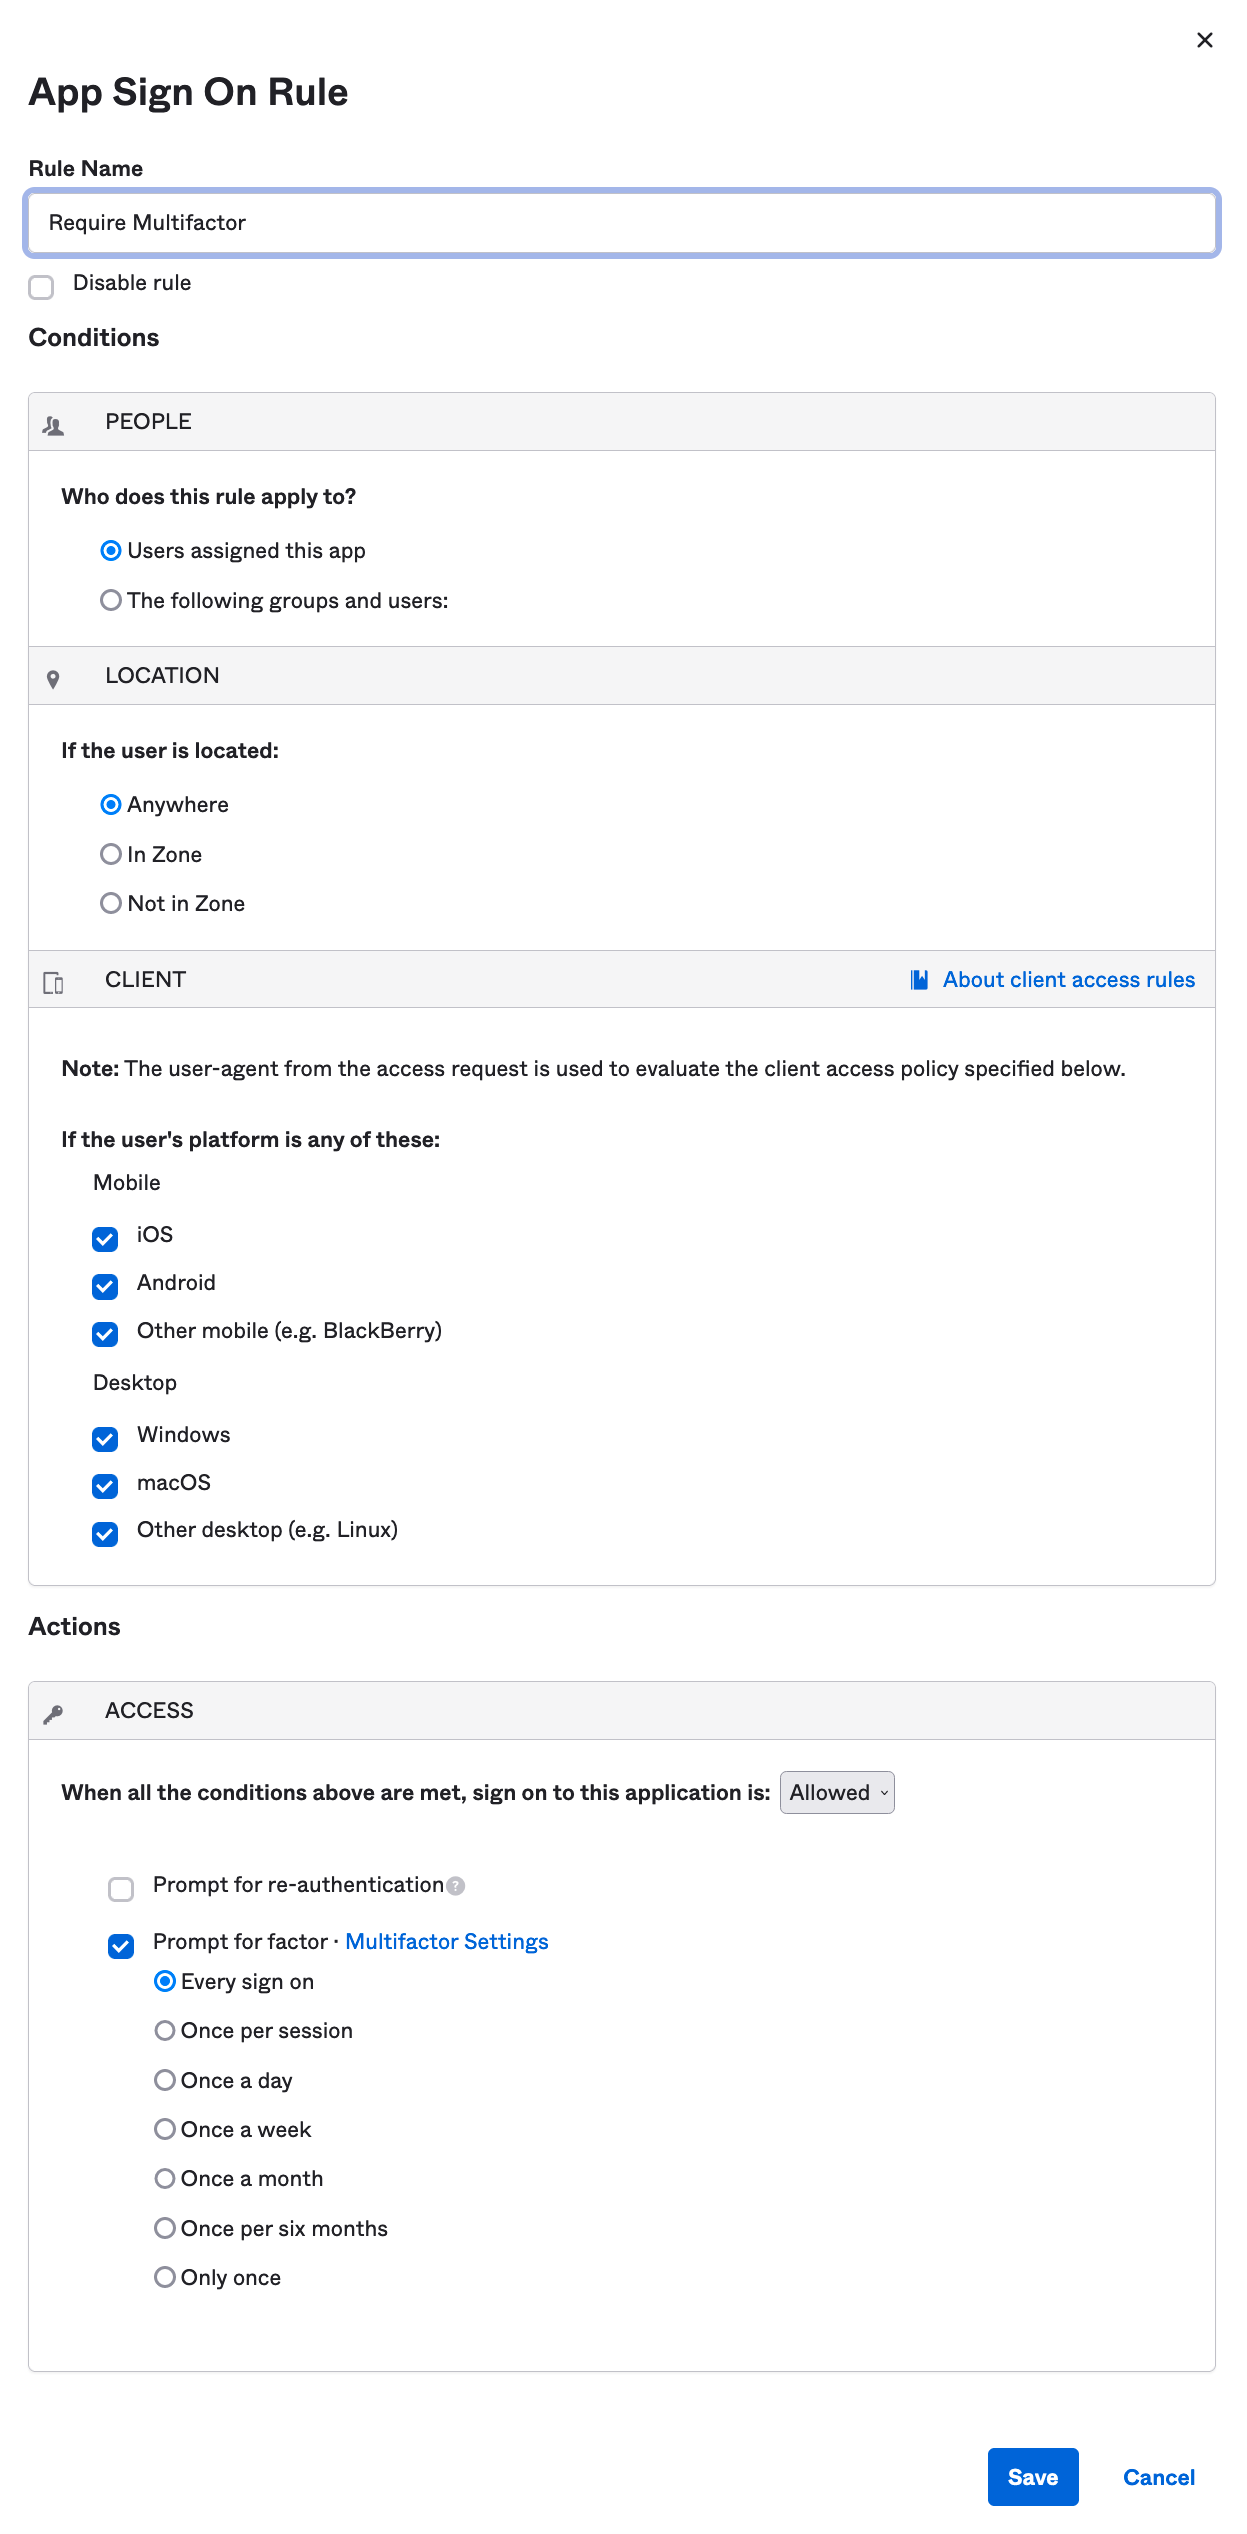Open About client access rules link
The width and height of the screenshot is (1247, 2534).
1068,980
